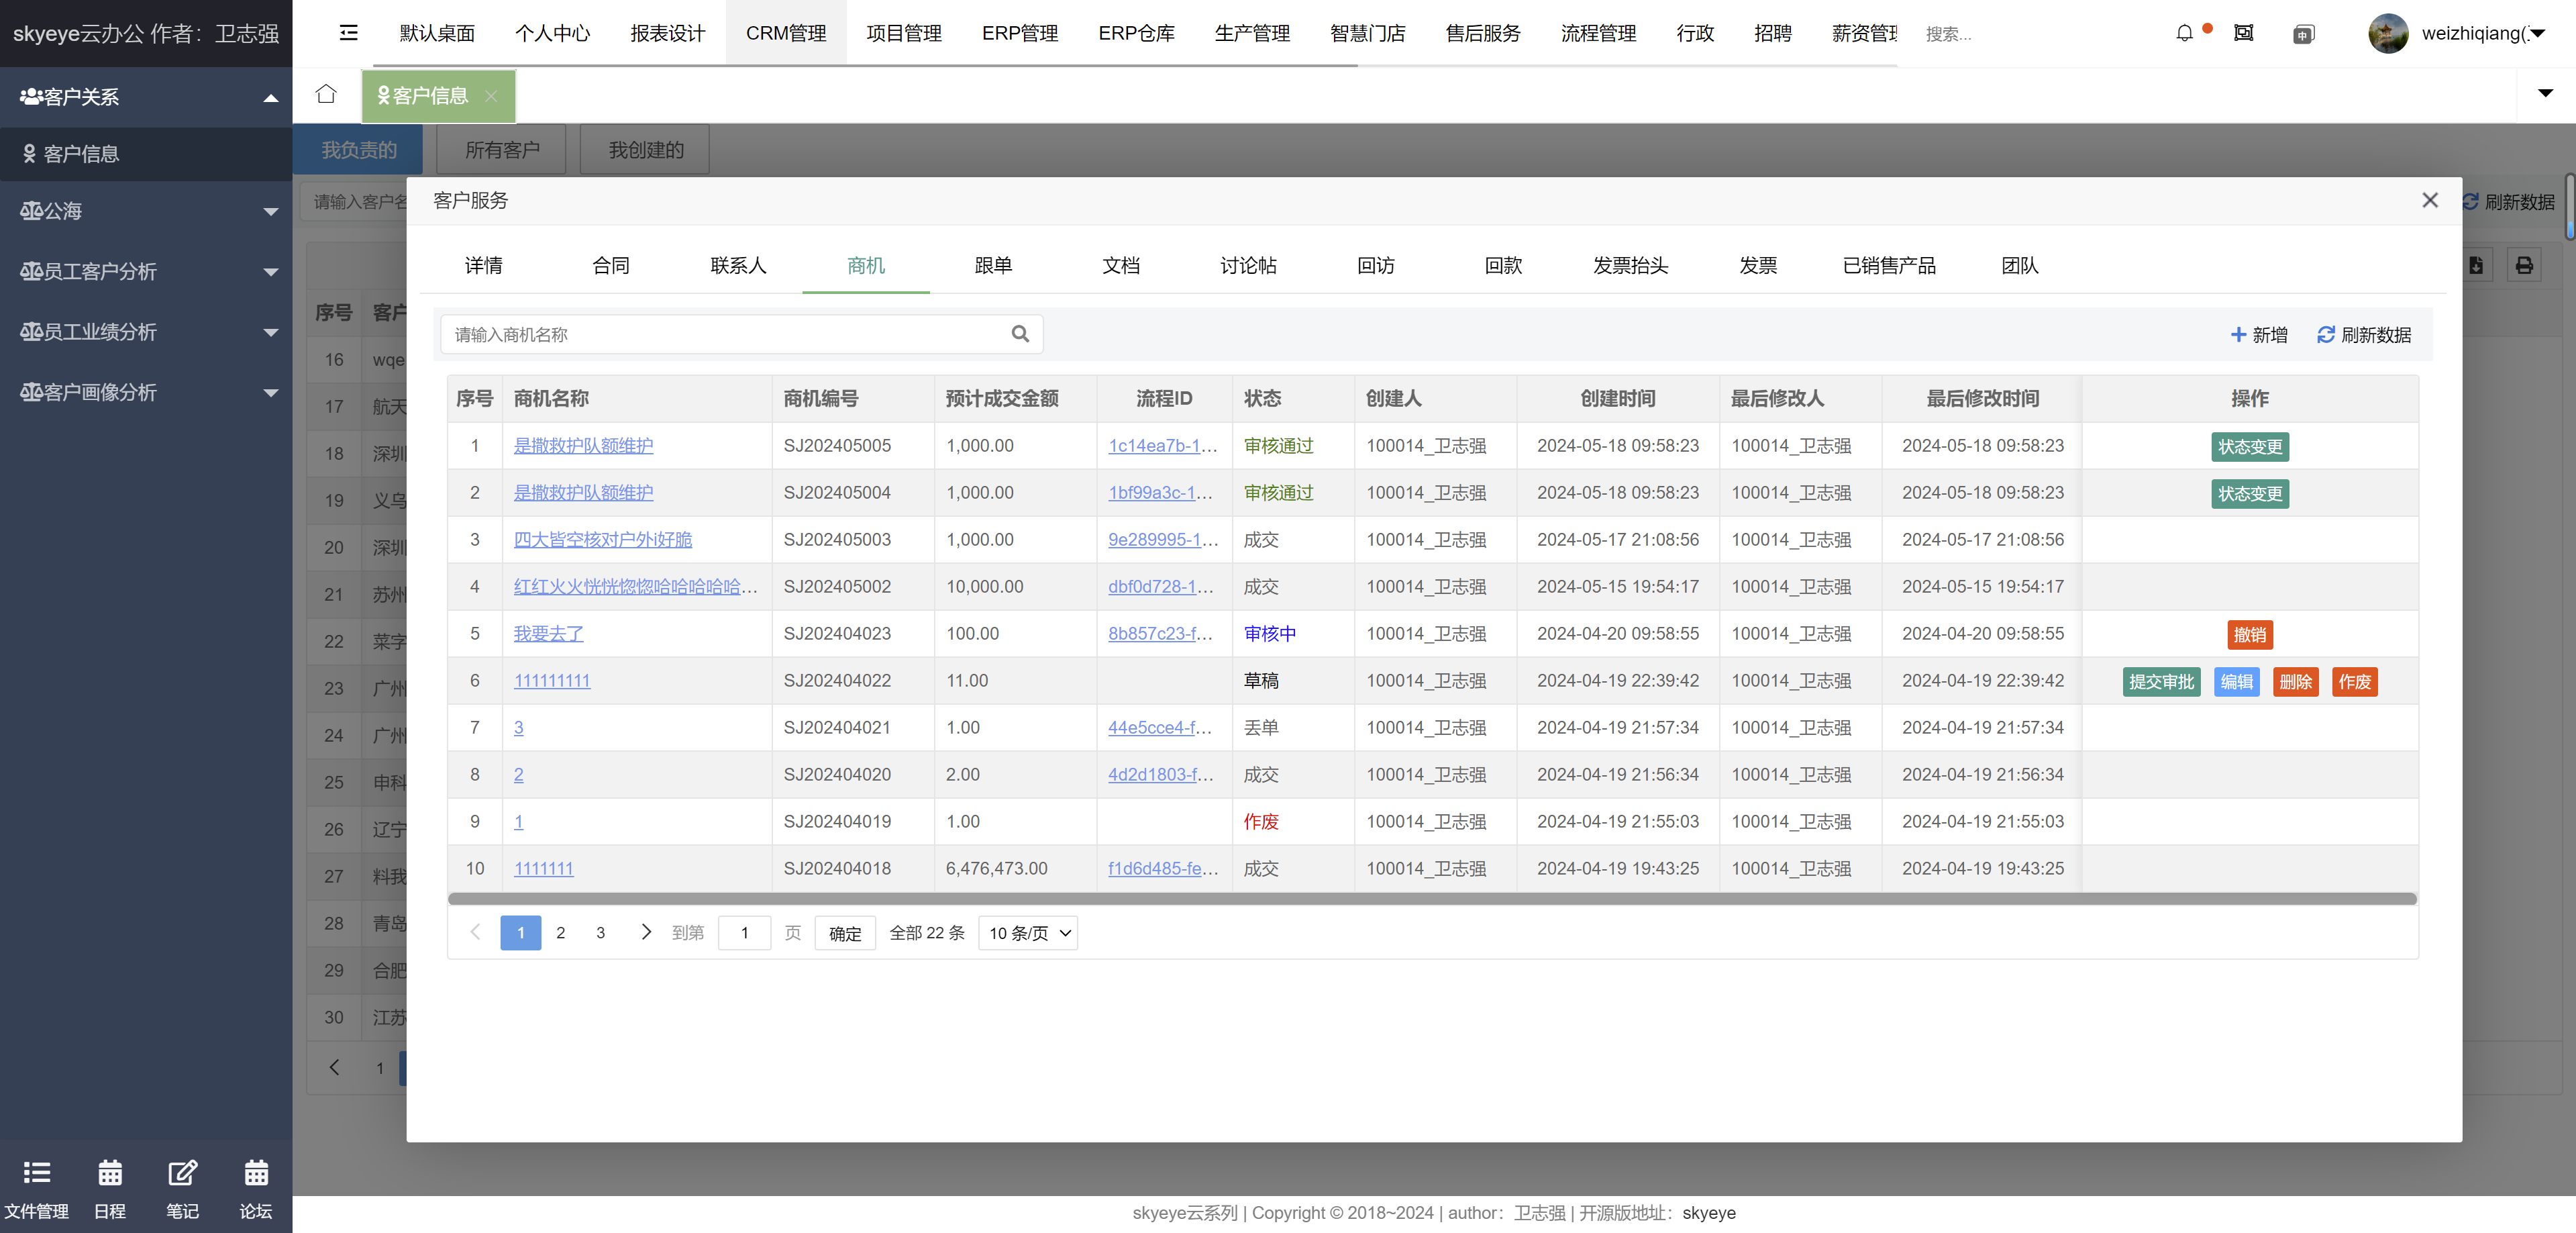
Task: Select the 商机 tab in customer service
Action: (x=866, y=264)
